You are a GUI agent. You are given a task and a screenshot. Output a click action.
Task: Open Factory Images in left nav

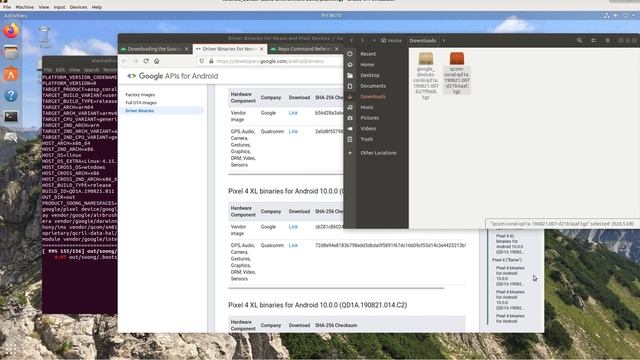[140, 95]
